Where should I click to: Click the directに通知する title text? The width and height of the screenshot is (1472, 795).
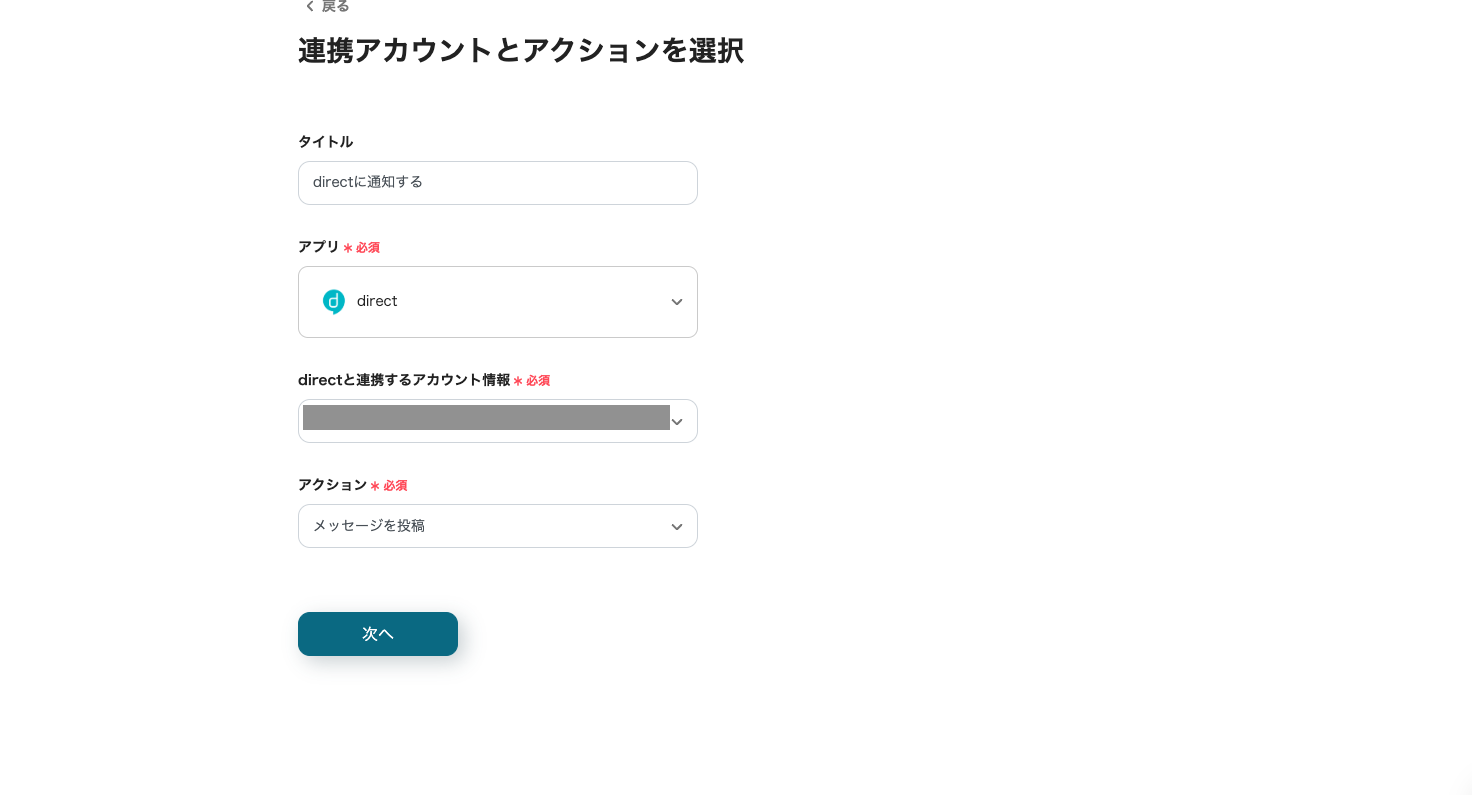(x=368, y=183)
